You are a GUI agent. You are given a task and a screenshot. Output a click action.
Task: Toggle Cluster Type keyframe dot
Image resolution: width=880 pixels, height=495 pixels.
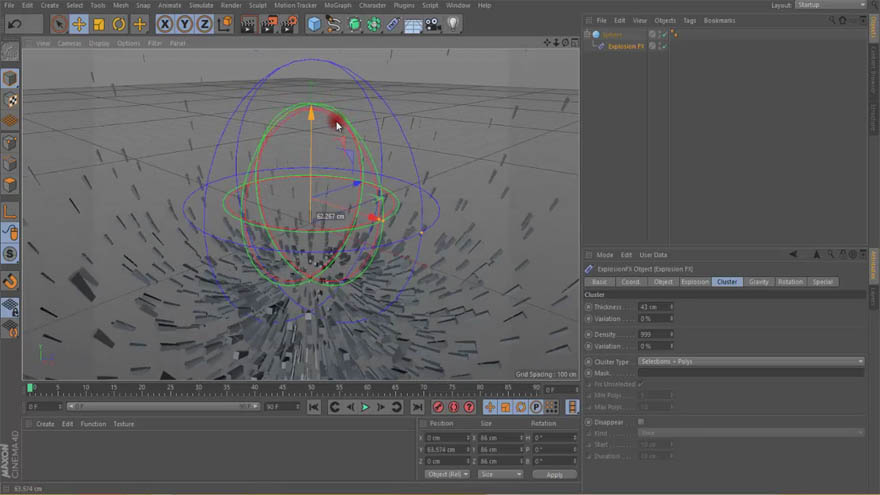[588, 361]
